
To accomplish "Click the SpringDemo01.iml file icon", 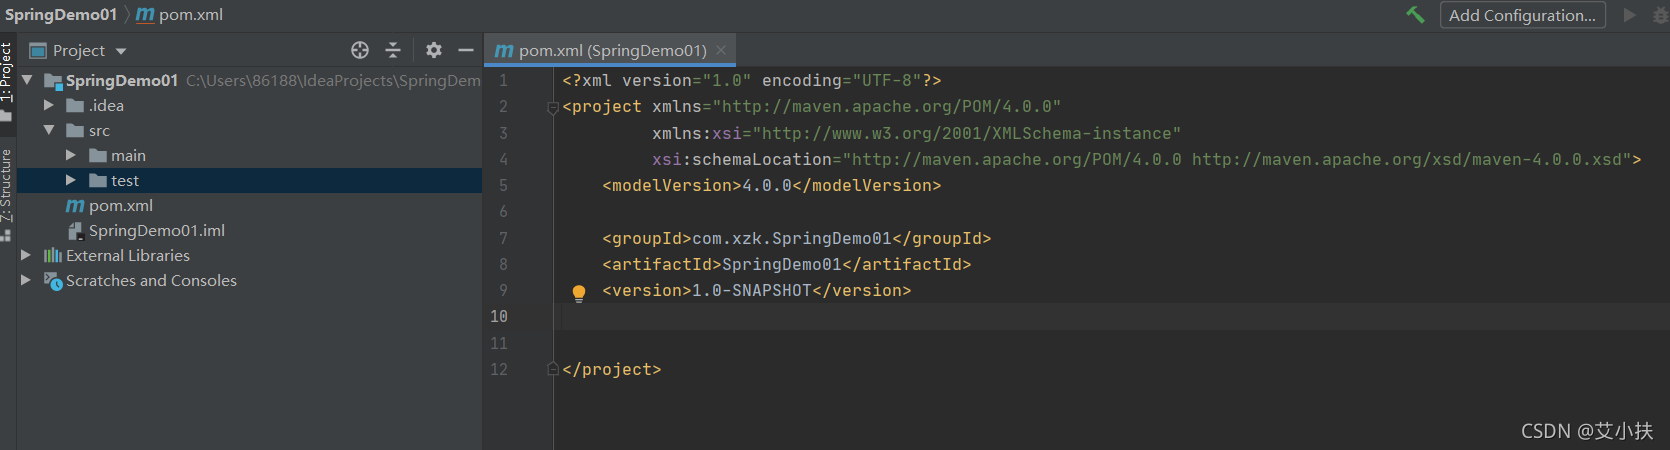I will click(x=75, y=231).
